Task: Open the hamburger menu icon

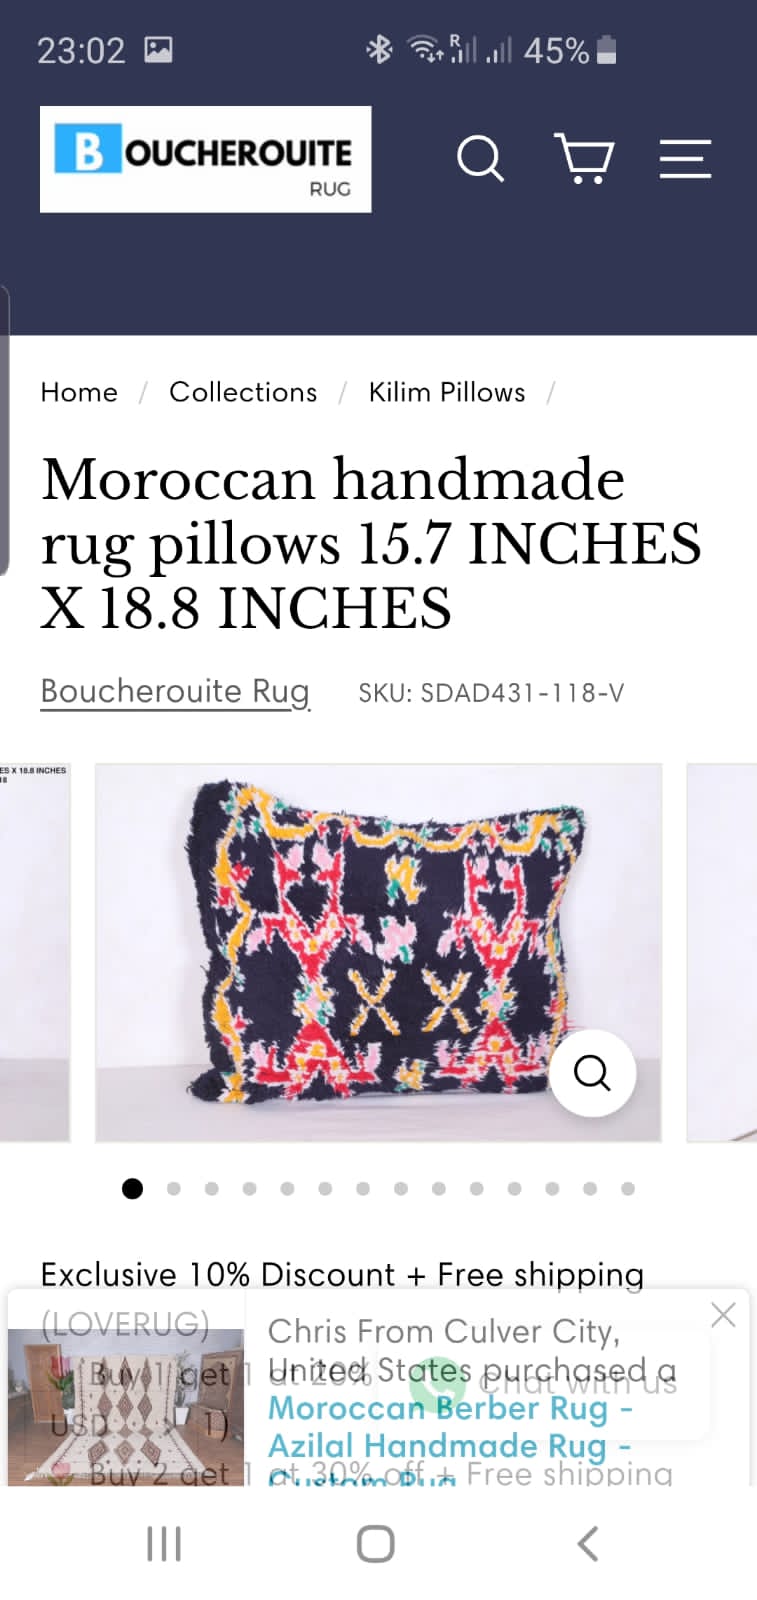Action: pyautogui.click(x=685, y=159)
